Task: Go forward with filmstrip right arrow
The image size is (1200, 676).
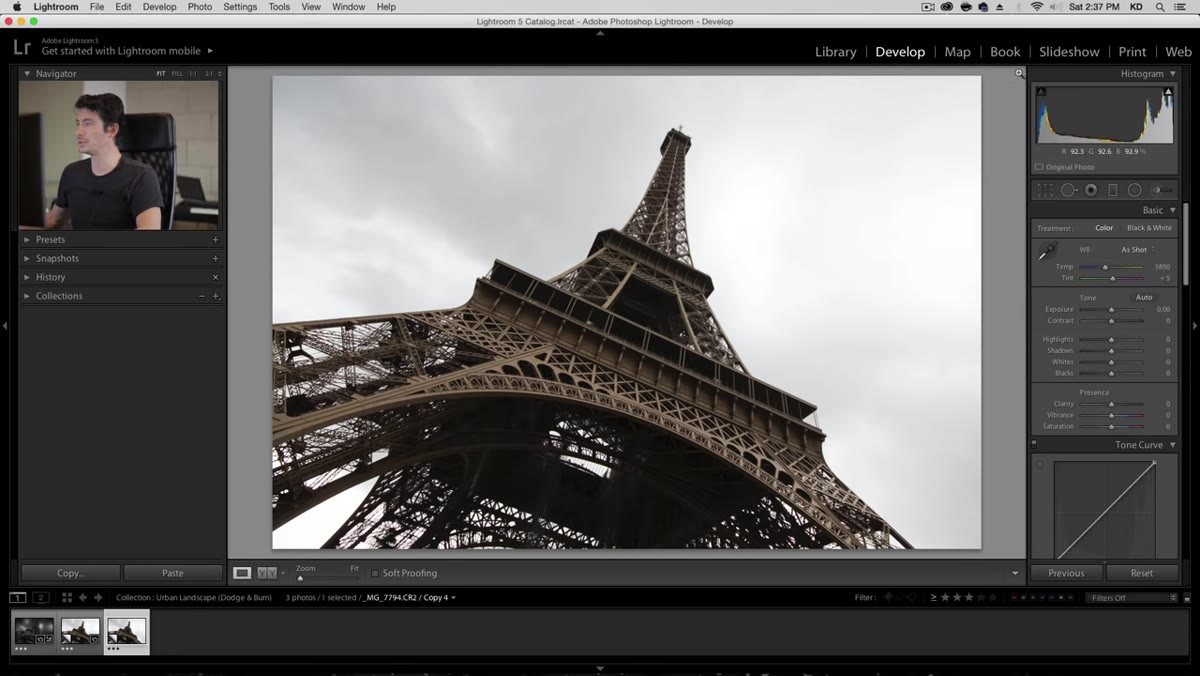Action: tap(98, 597)
